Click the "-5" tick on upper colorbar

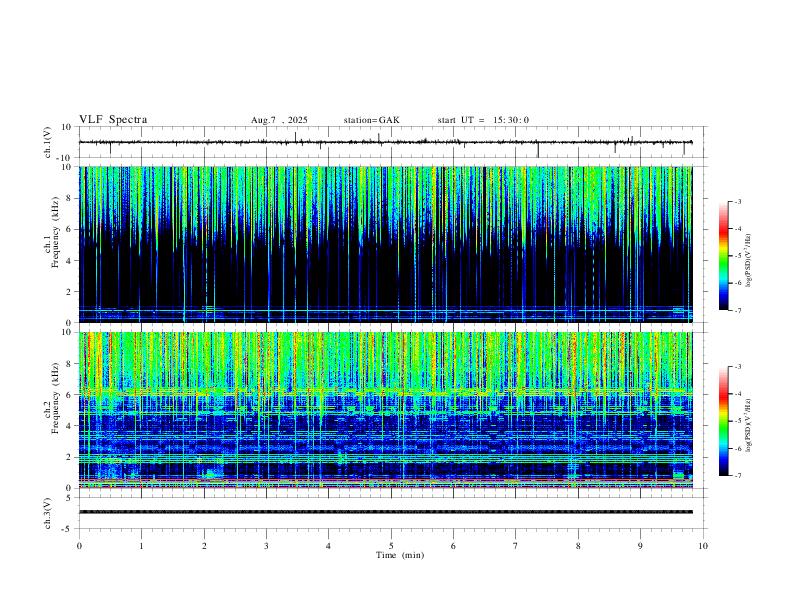[x=737, y=256]
